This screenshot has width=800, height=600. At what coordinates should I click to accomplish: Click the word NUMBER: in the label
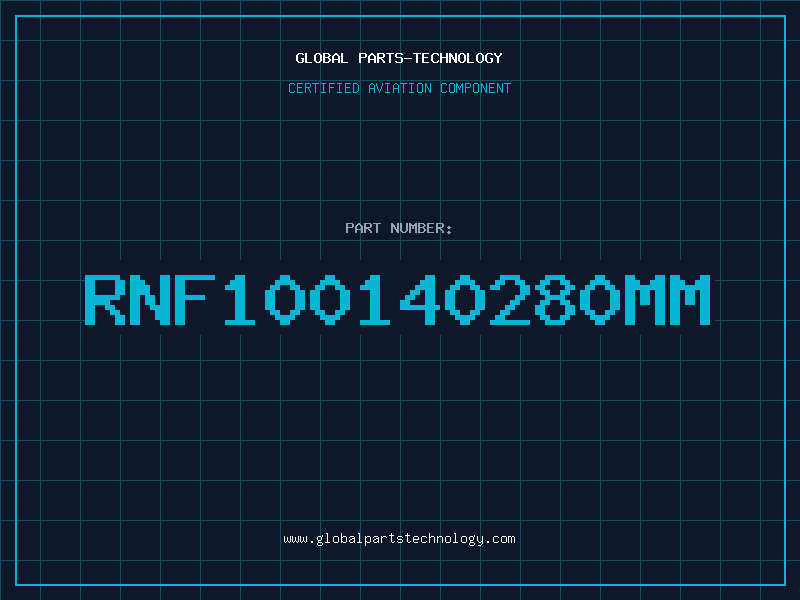pos(421,228)
